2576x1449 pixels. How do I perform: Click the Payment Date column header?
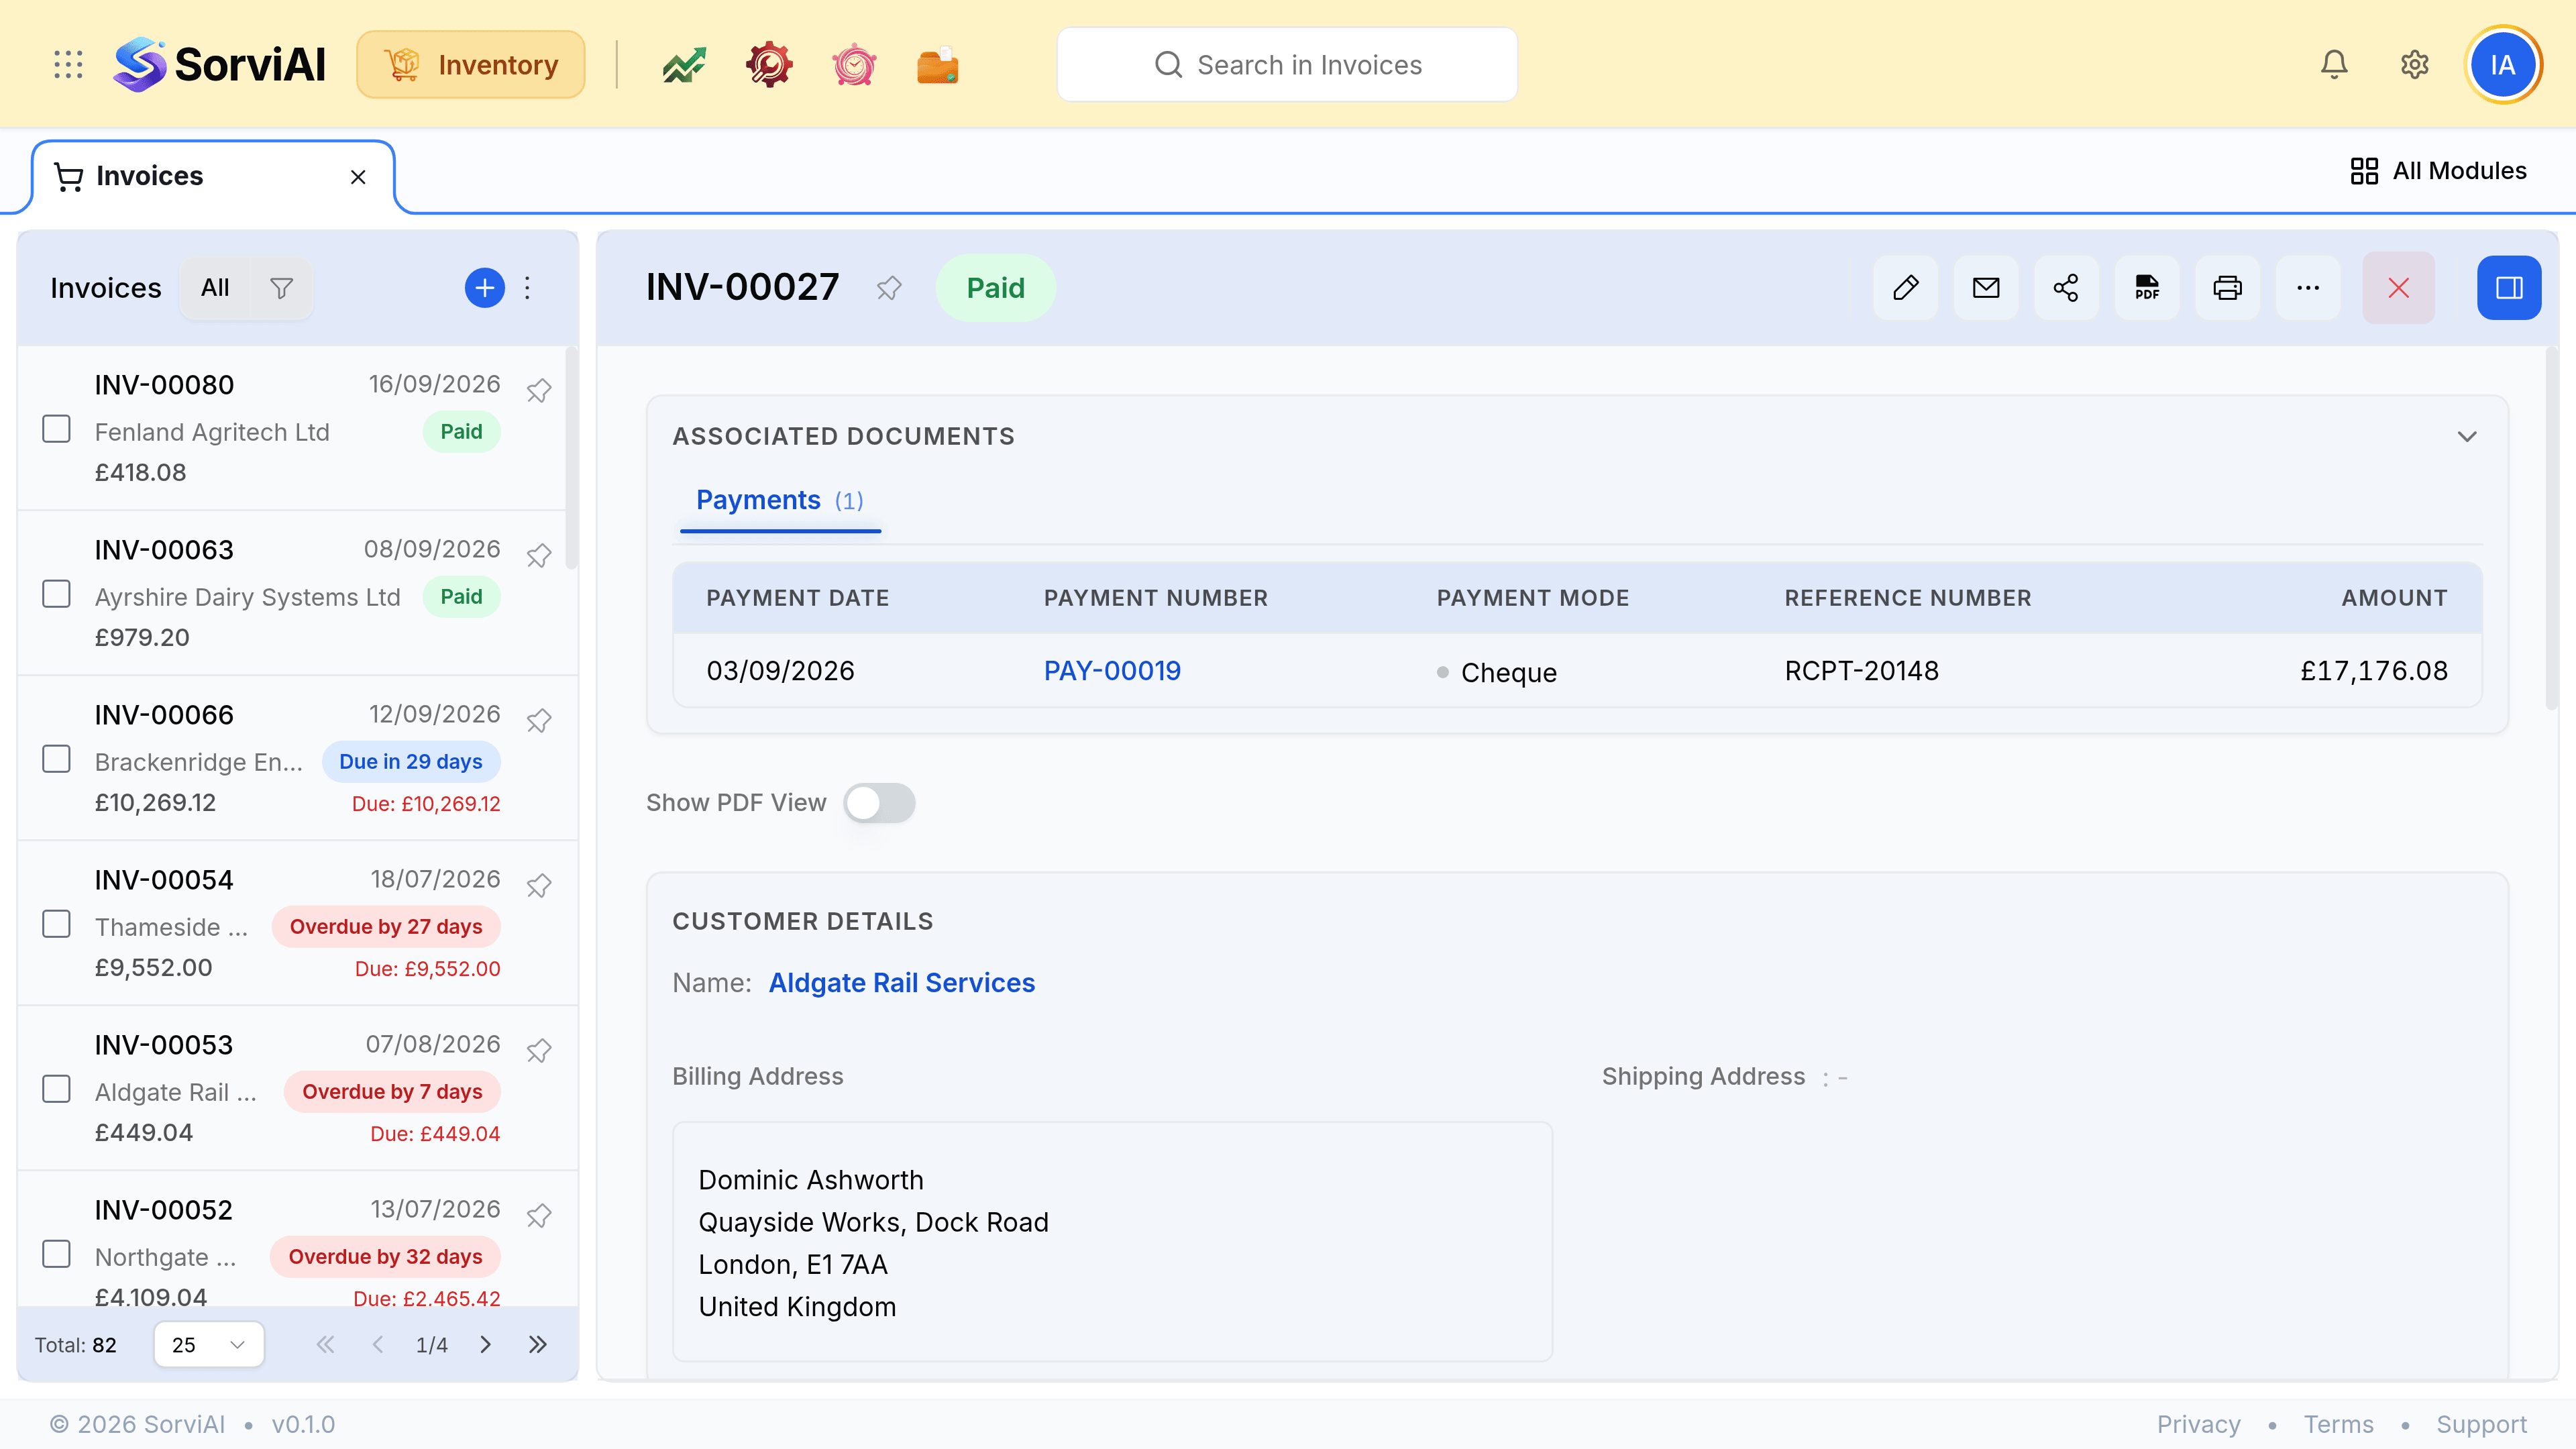[797, 598]
